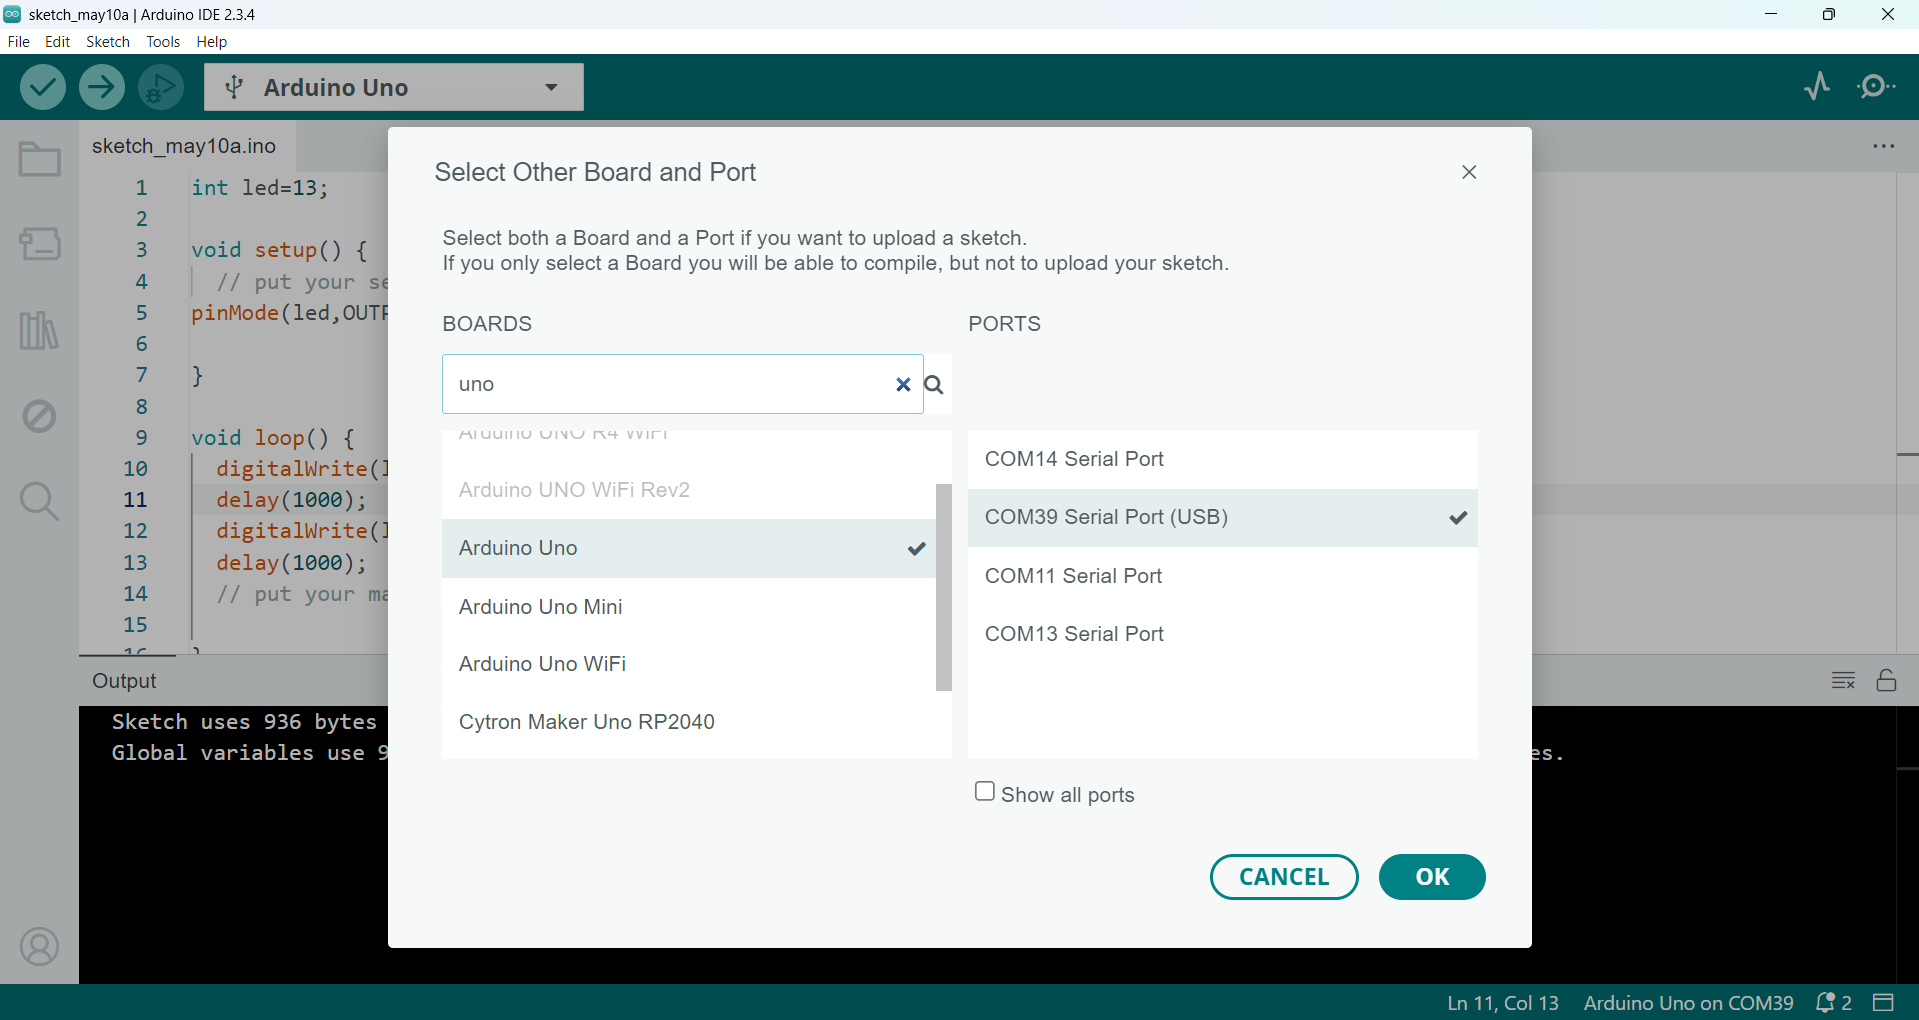Open the File menu
The height and width of the screenshot is (1020, 1919).
coord(19,42)
